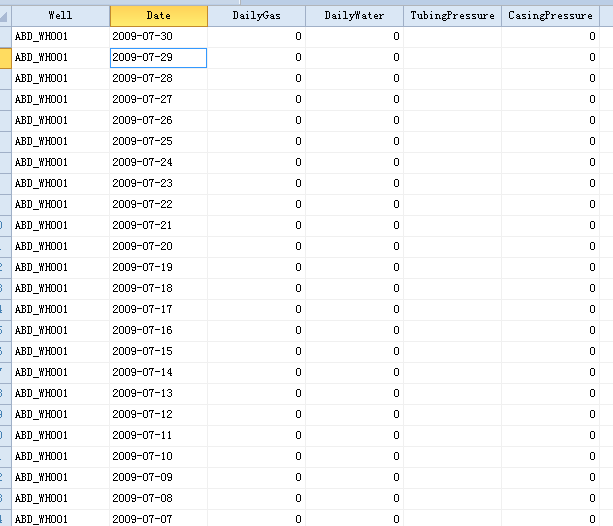Screen dimensions: 613x526
Task: Click Well cell in the 2009-07-10 row
Action: click(61, 457)
